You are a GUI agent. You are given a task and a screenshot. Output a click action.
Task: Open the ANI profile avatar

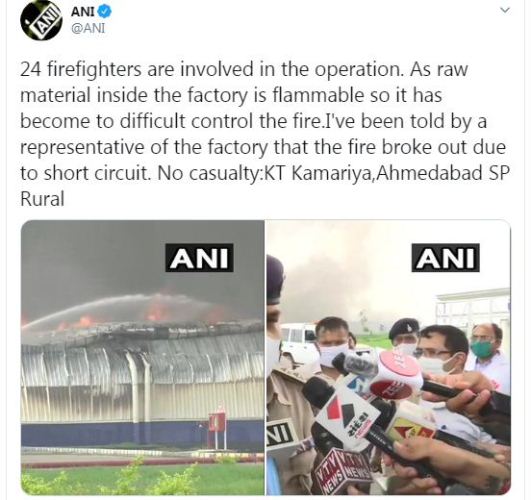pos(41,20)
